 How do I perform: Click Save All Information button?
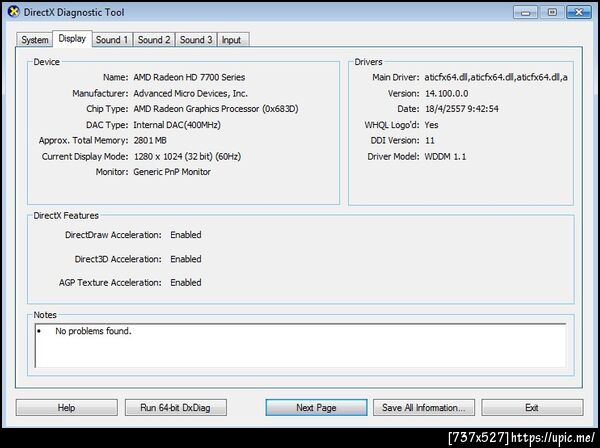(x=424, y=408)
